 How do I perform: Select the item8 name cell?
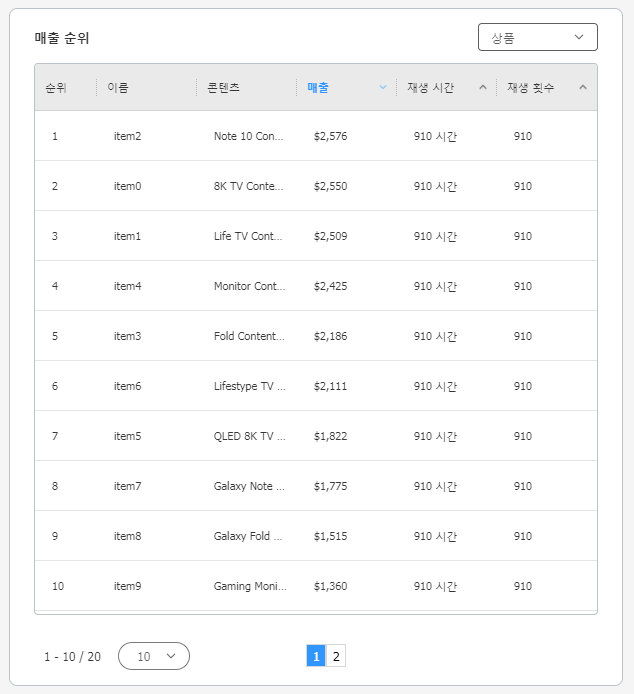pyautogui.click(x=127, y=536)
